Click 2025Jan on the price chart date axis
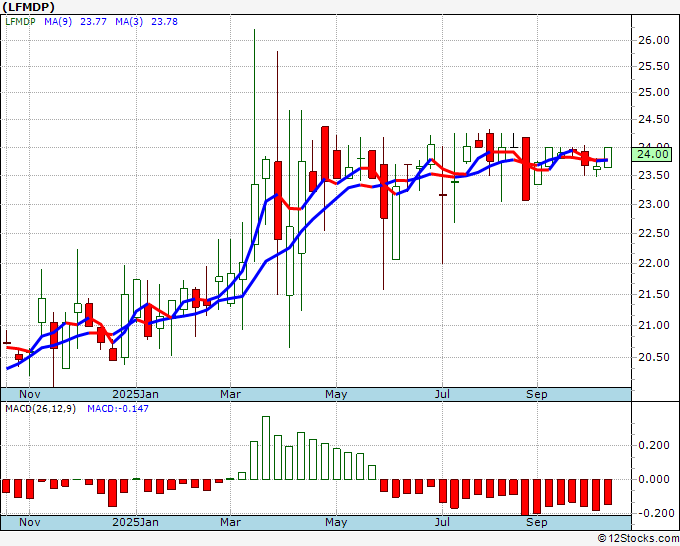This screenshot has width=680, height=546. tap(135, 394)
